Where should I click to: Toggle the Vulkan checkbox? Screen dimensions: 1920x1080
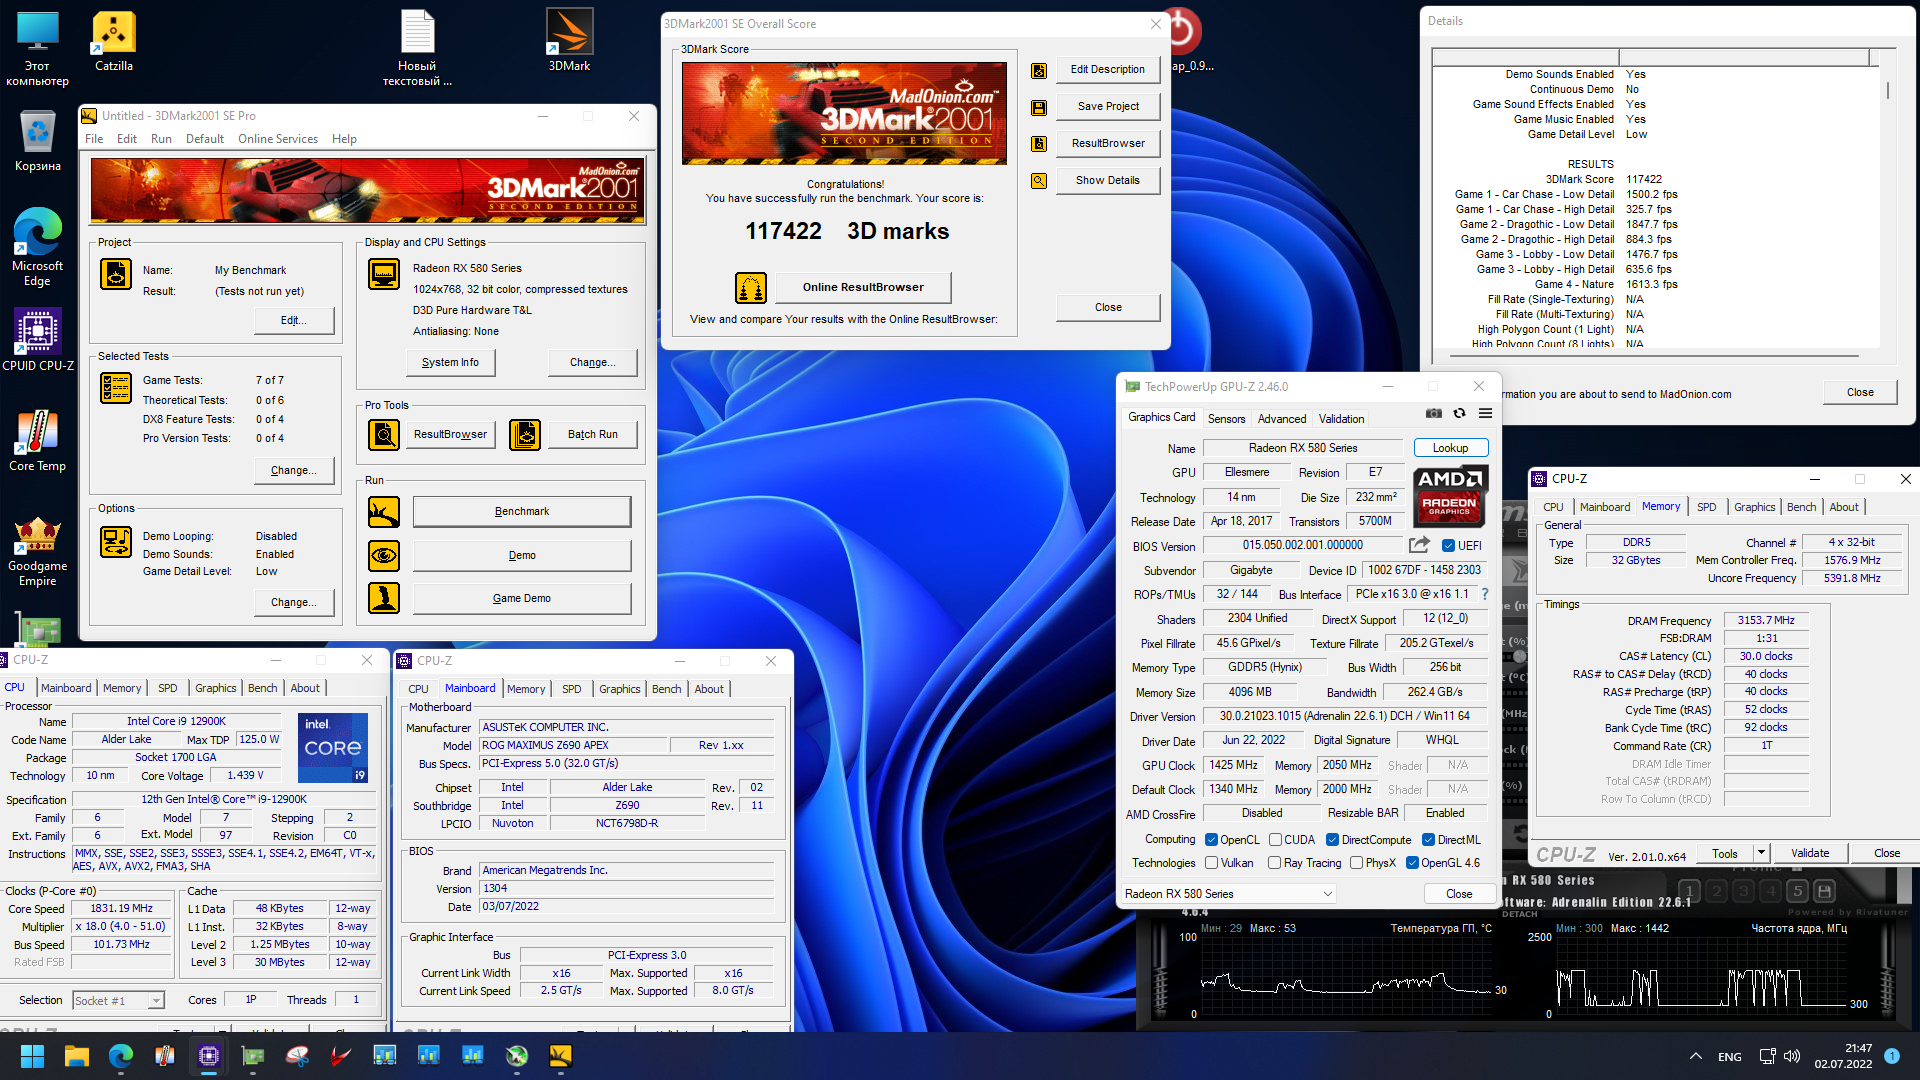coord(1212,863)
